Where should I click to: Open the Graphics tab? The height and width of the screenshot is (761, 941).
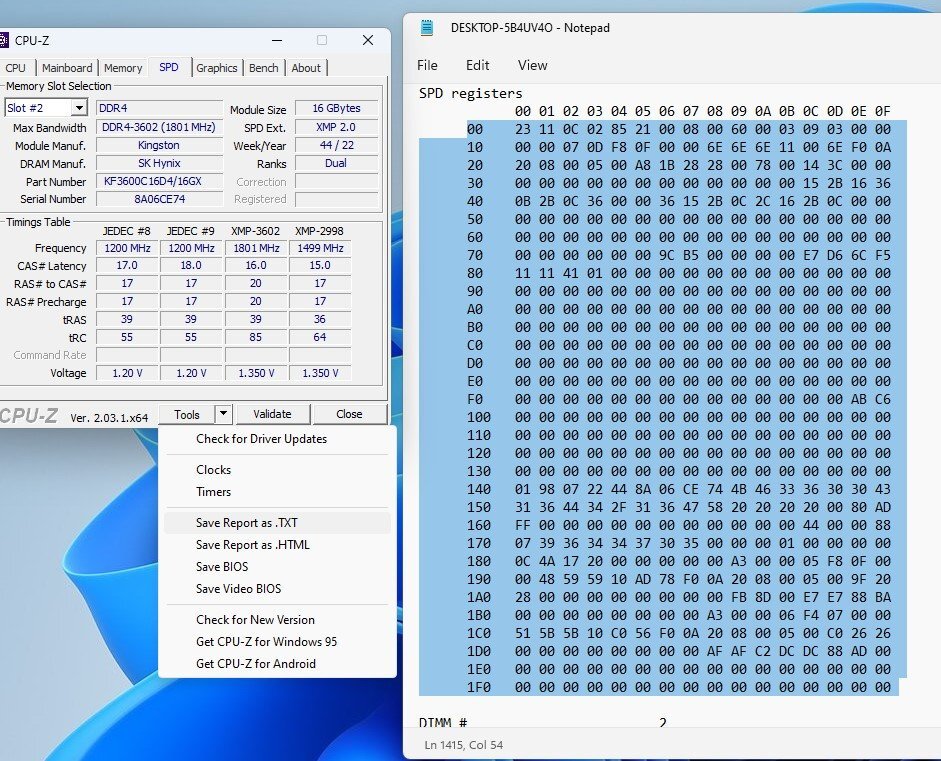(216, 68)
